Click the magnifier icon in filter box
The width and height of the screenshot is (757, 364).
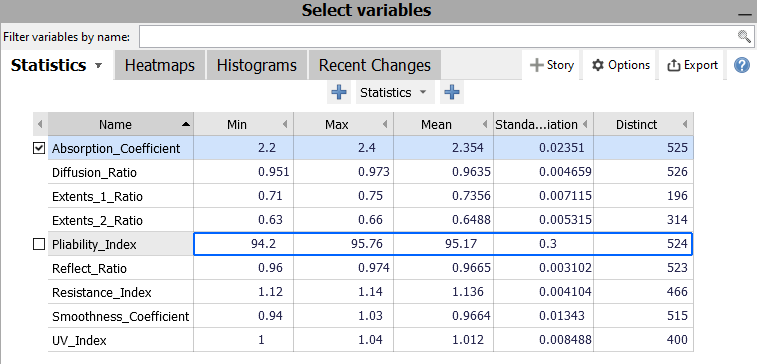coord(744,37)
